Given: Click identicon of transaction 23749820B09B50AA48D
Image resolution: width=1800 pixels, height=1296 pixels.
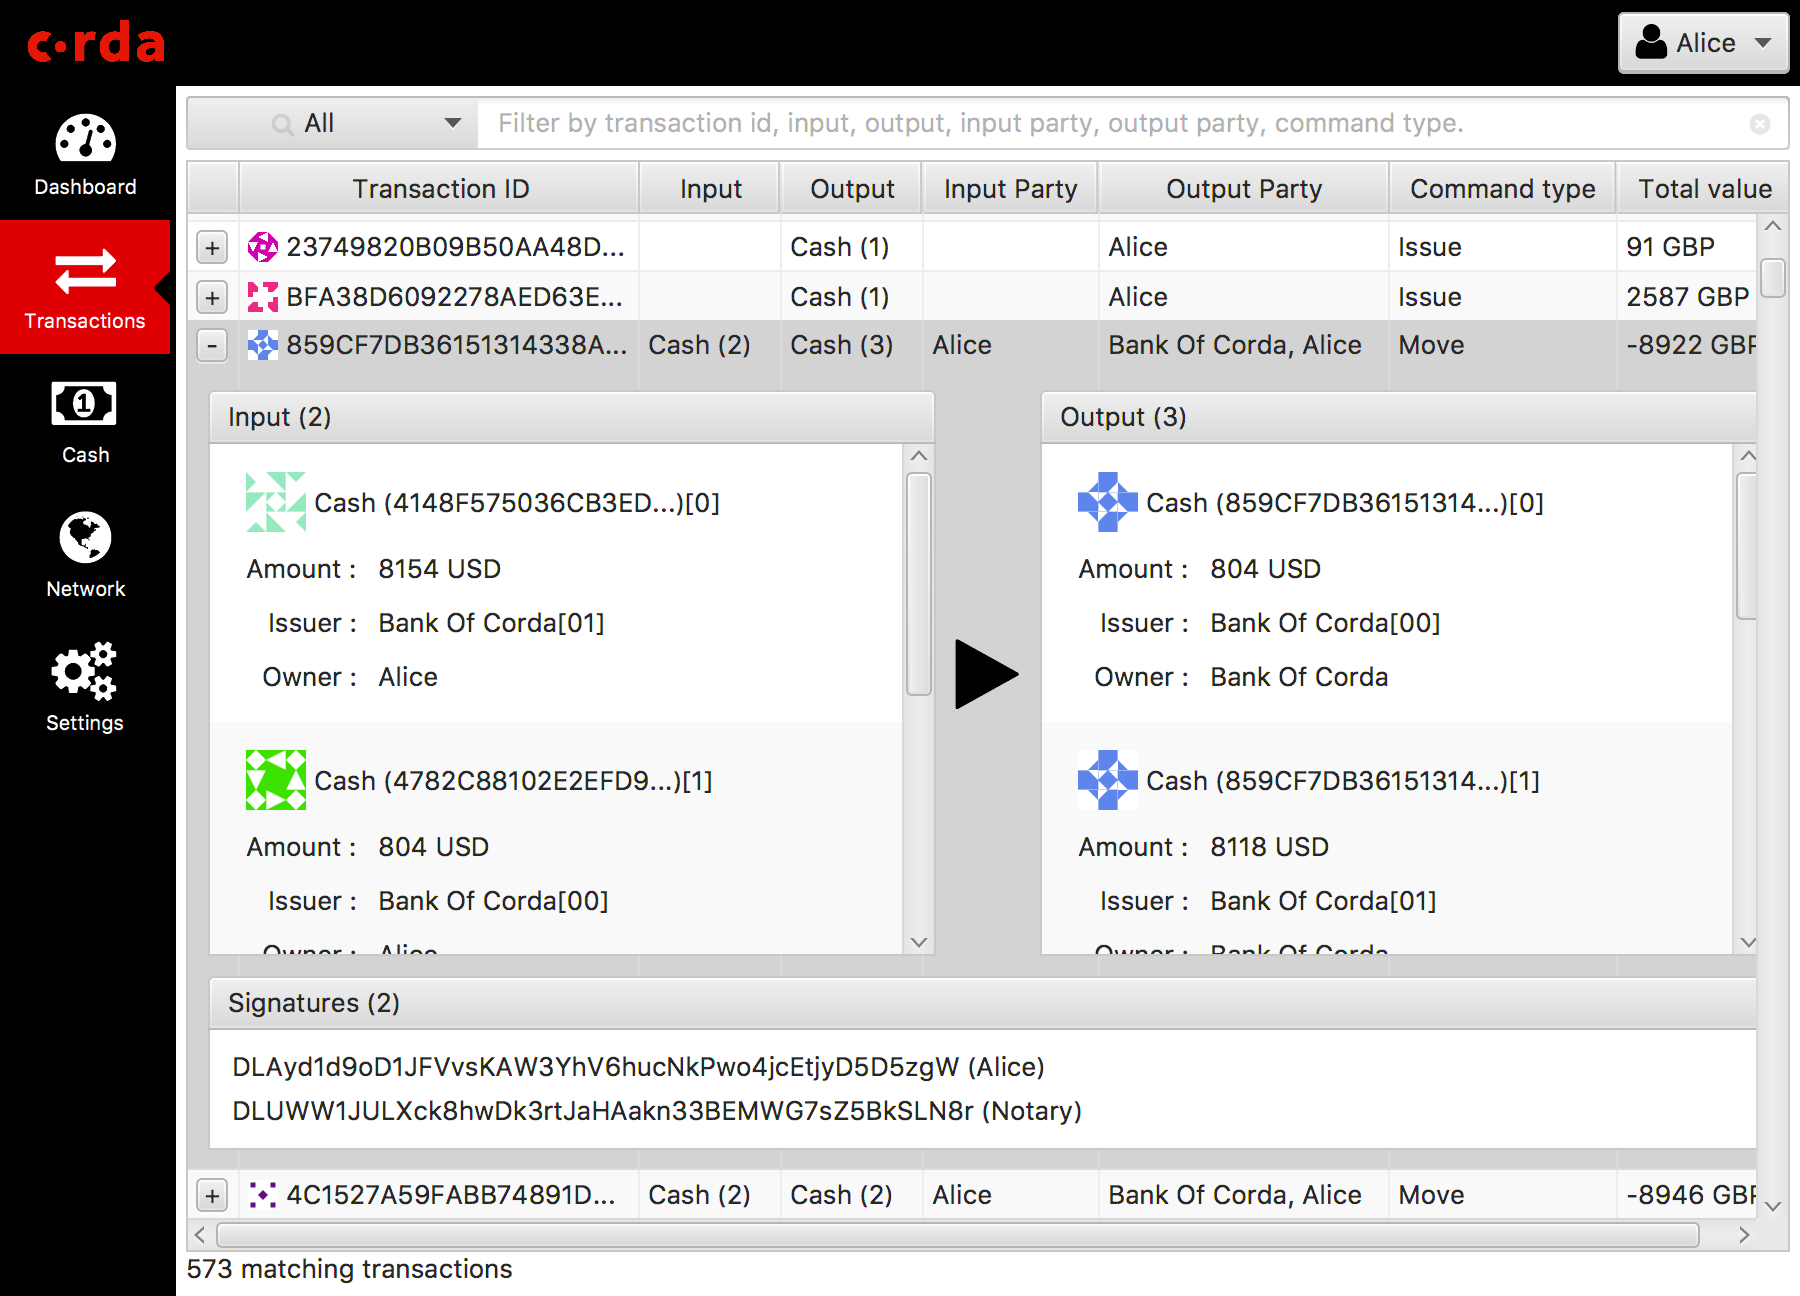Looking at the screenshot, I should point(263,247).
